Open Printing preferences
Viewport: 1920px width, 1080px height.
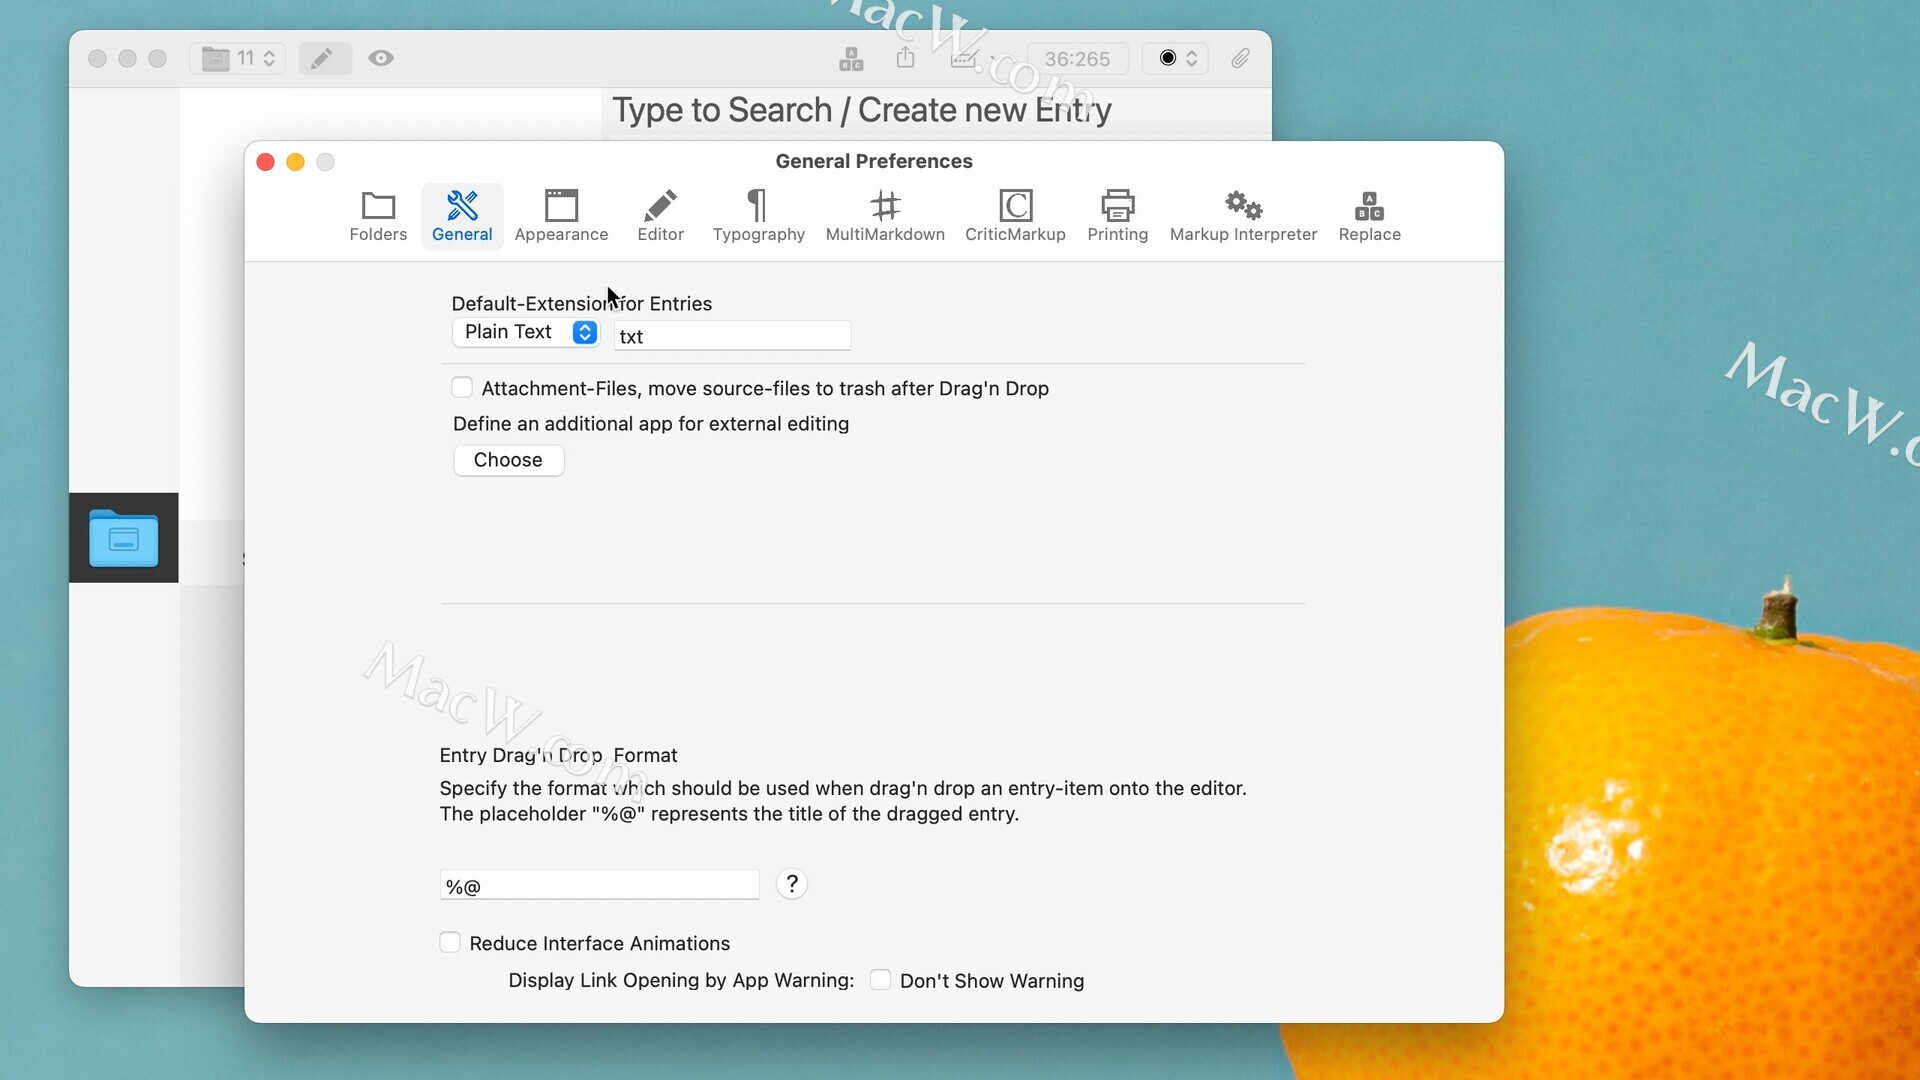(1117, 216)
